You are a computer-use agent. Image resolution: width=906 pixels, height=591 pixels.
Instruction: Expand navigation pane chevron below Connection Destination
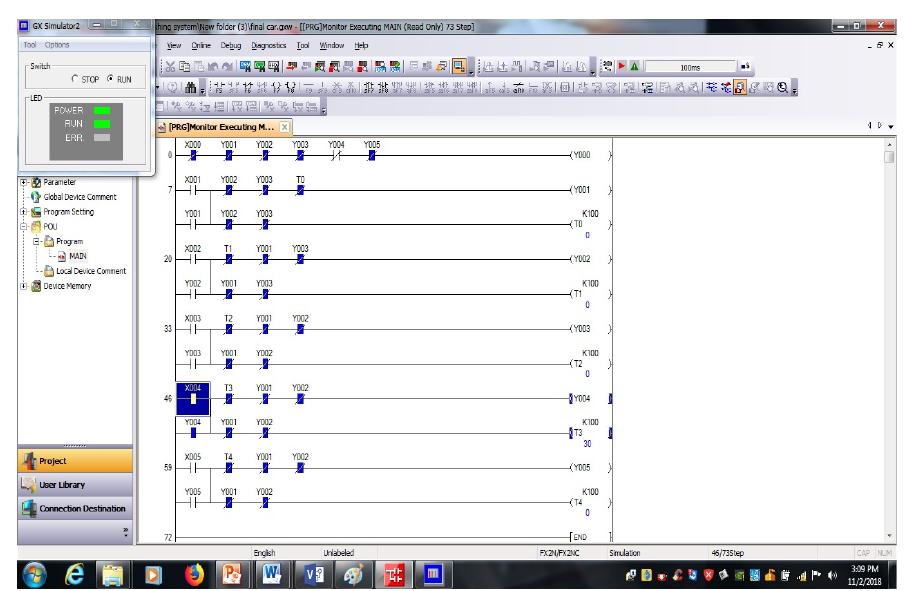pos(125,531)
